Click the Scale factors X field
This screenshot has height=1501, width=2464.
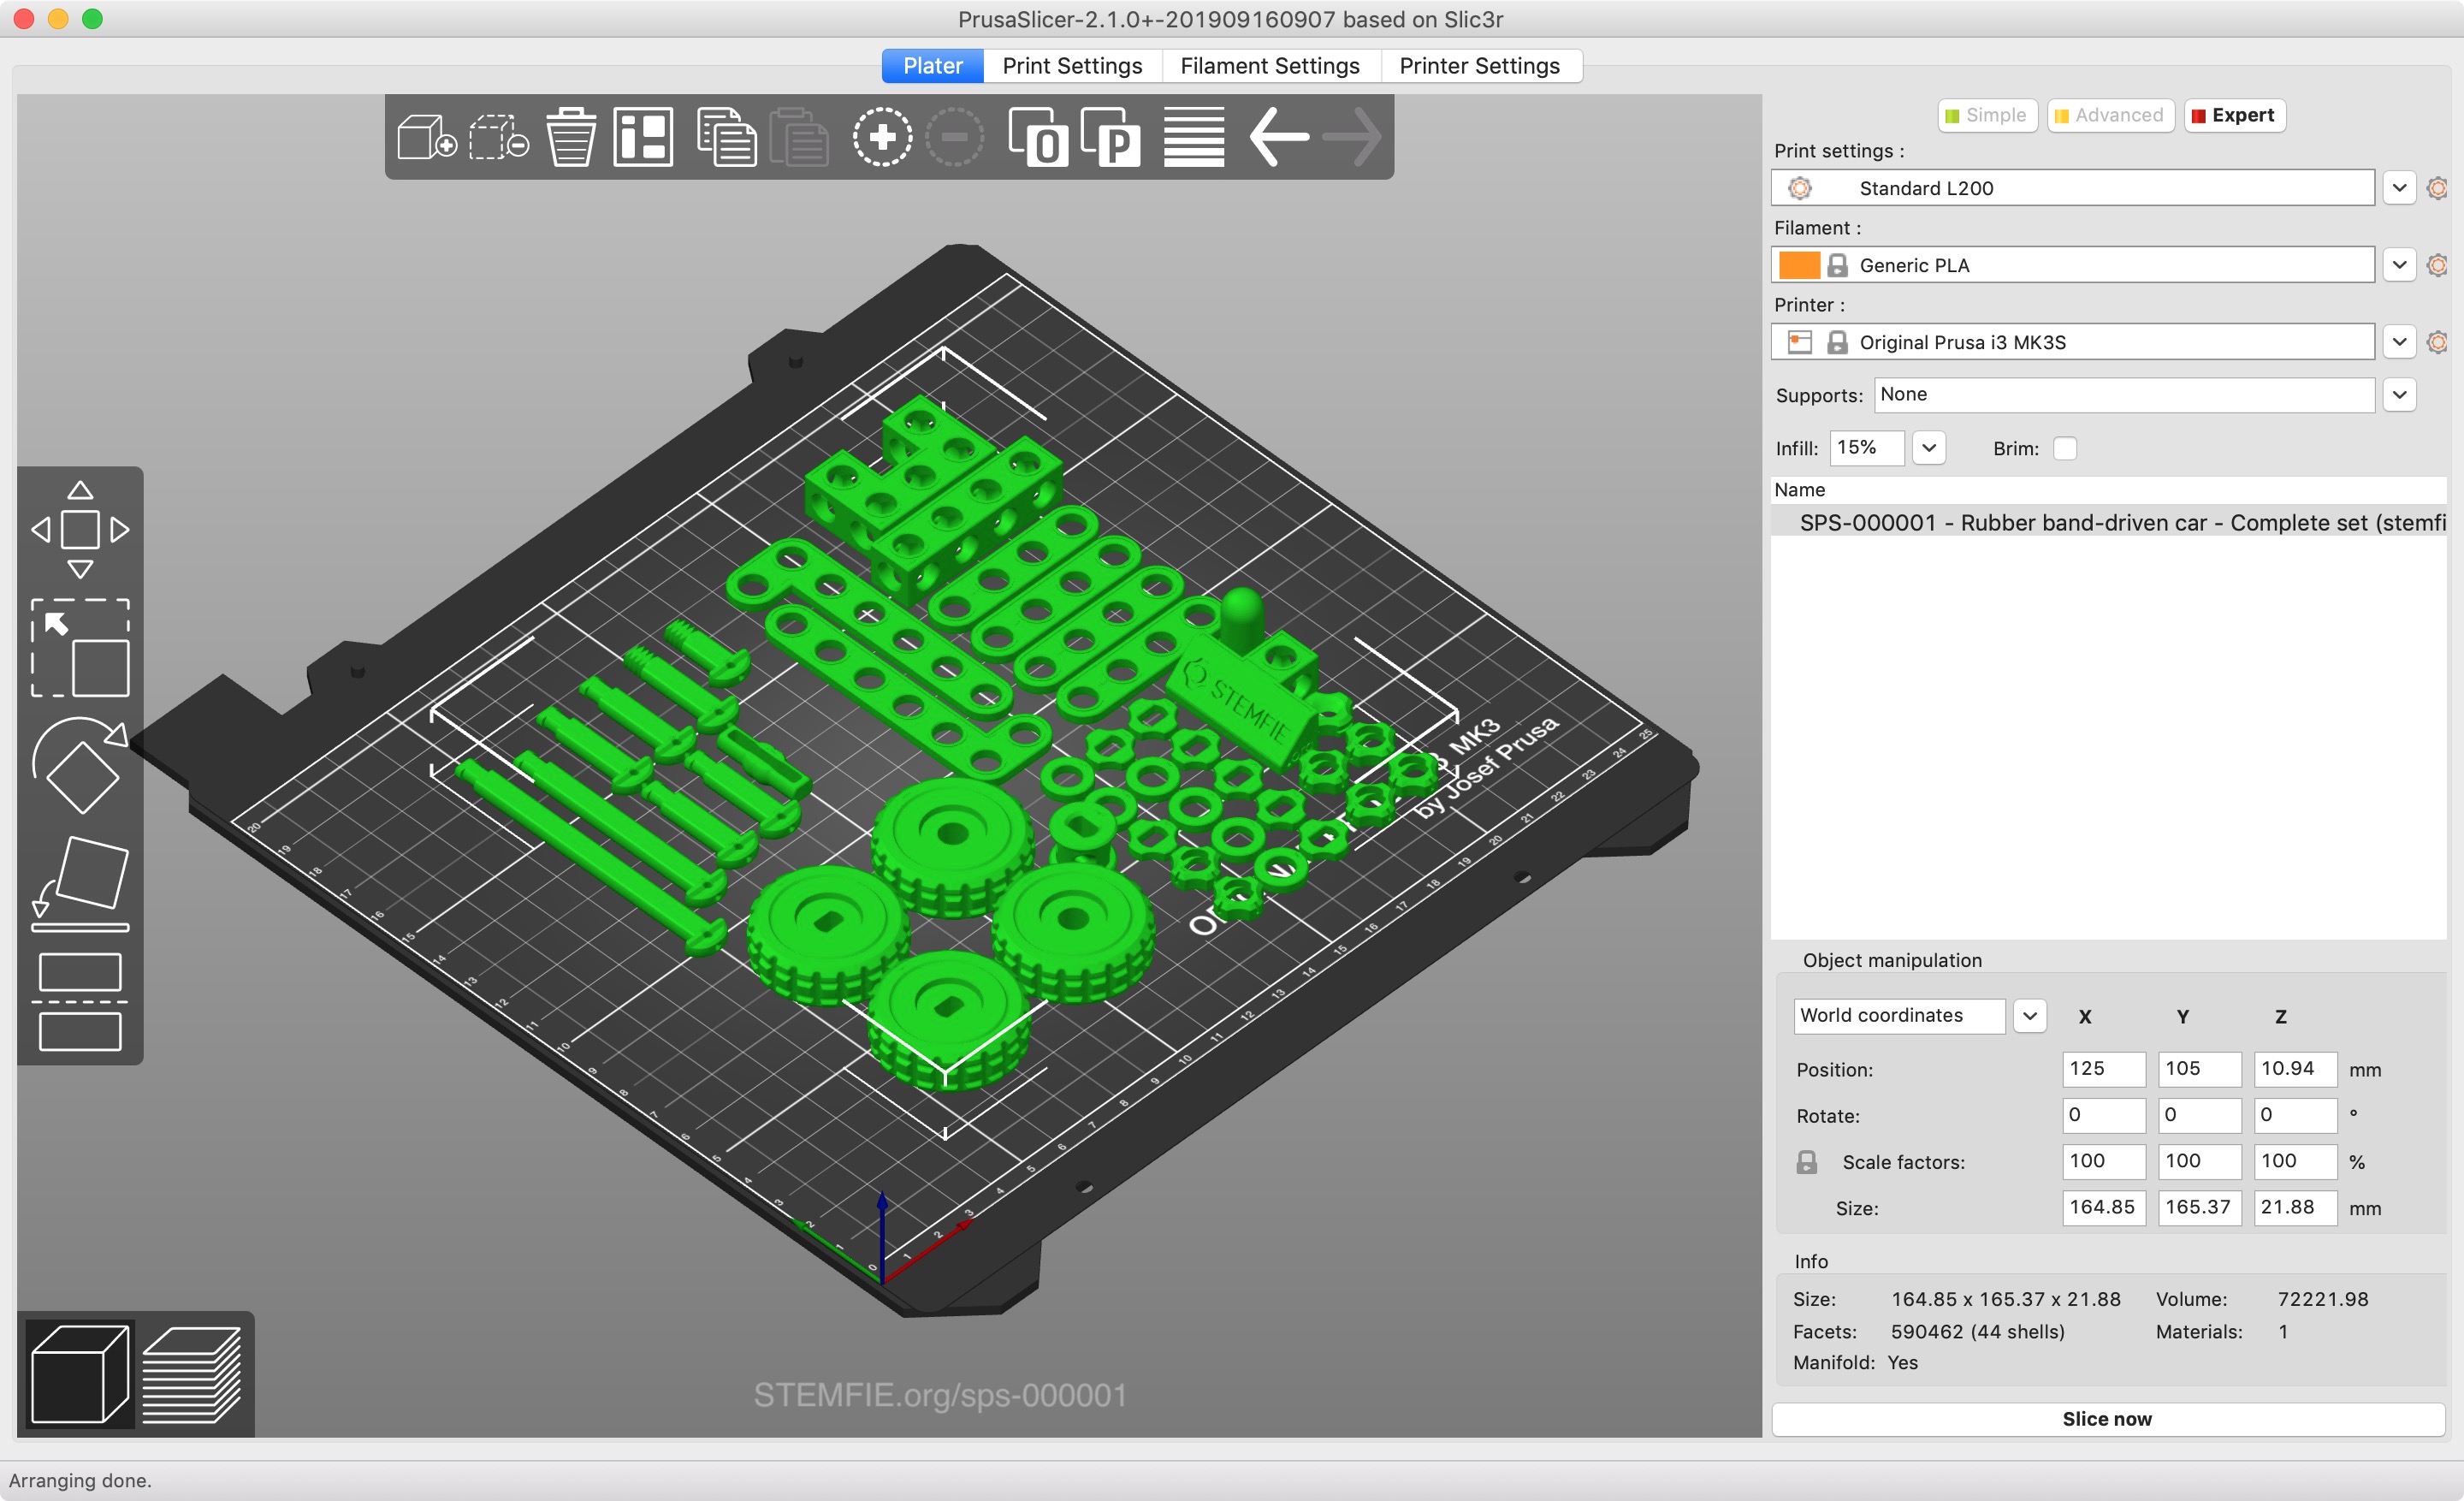point(2103,1161)
